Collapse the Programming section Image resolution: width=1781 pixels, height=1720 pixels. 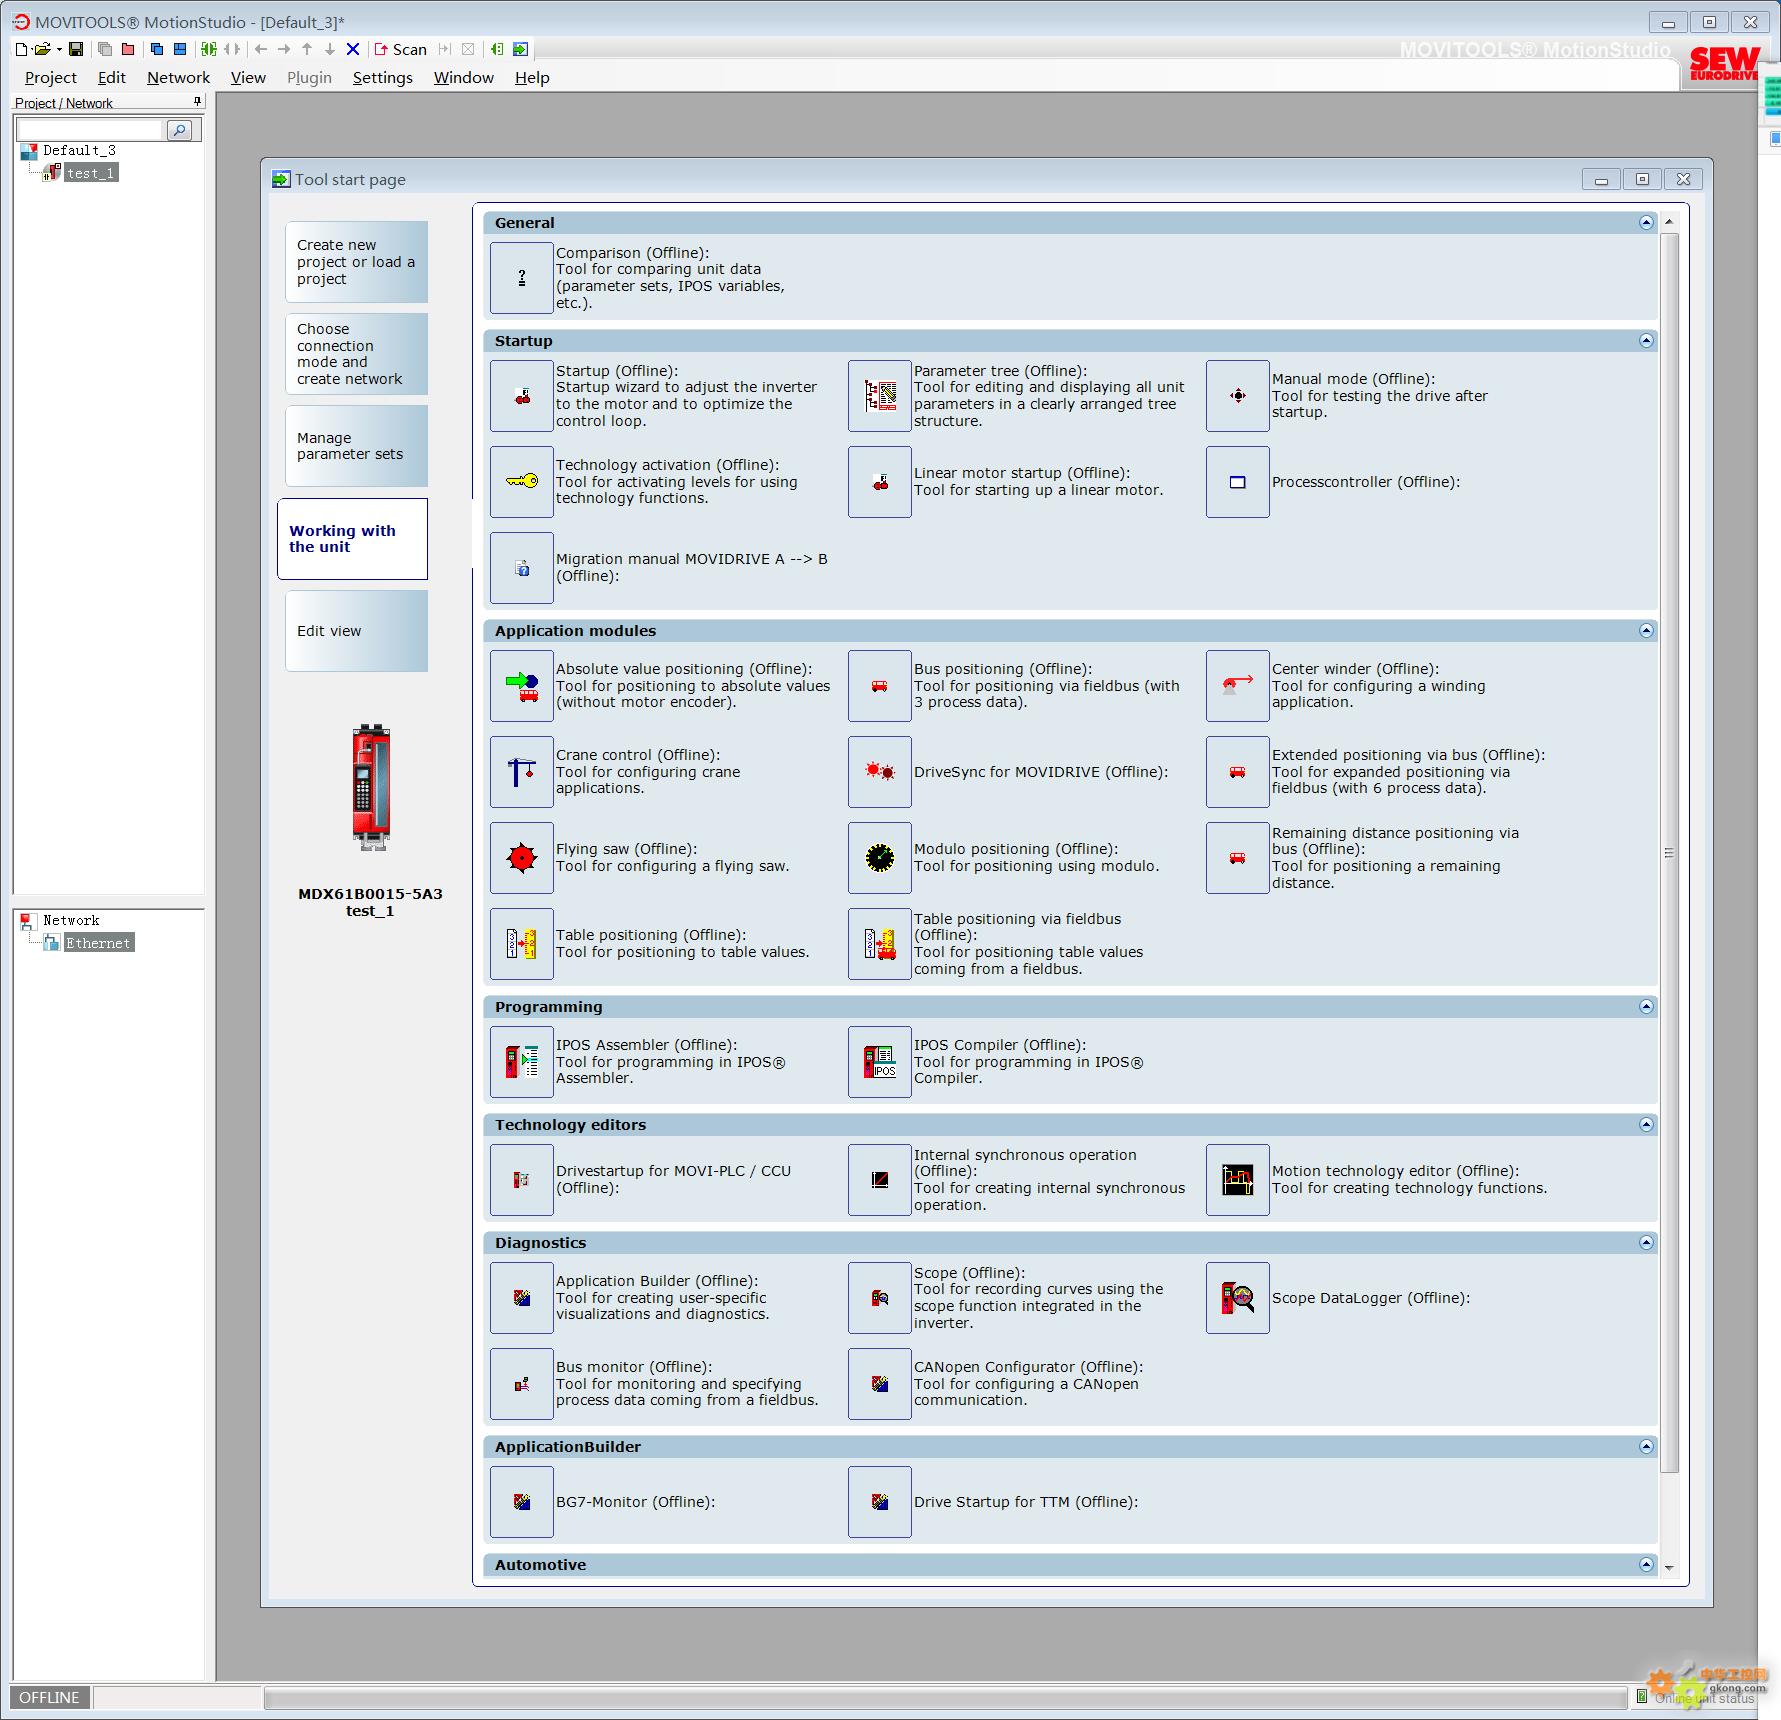click(x=1646, y=1007)
